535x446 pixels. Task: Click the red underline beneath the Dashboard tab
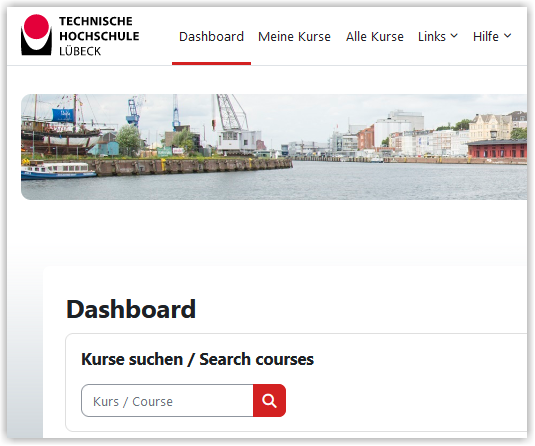click(211, 63)
